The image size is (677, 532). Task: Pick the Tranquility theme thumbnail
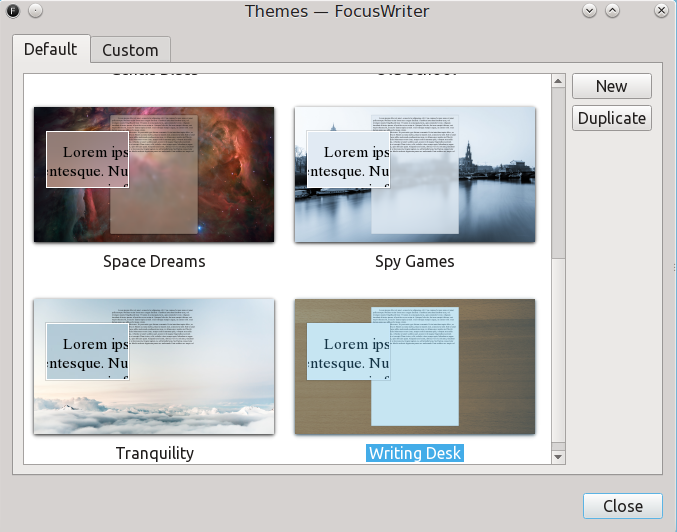pos(154,366)
